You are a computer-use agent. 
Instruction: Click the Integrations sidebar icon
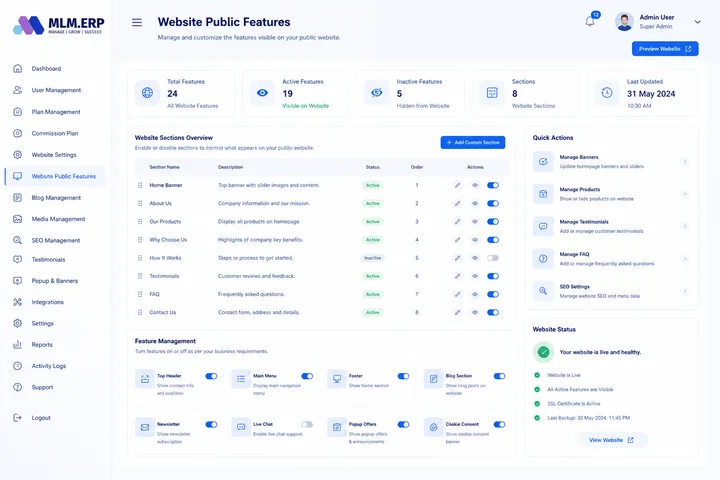click(17, 302)
